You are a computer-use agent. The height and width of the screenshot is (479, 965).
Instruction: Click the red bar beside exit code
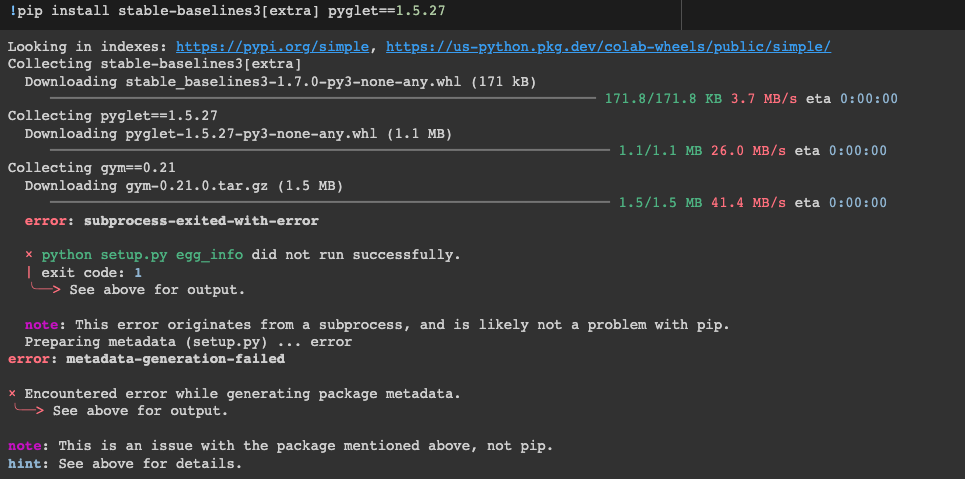coord(29,272)
